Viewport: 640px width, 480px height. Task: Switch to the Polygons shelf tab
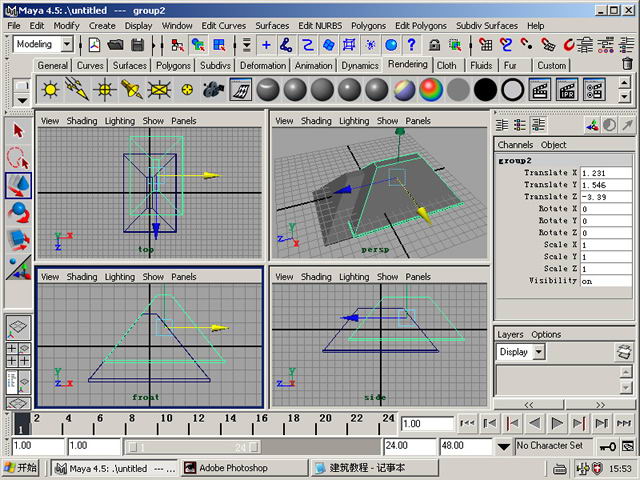(x=173, y=65)
